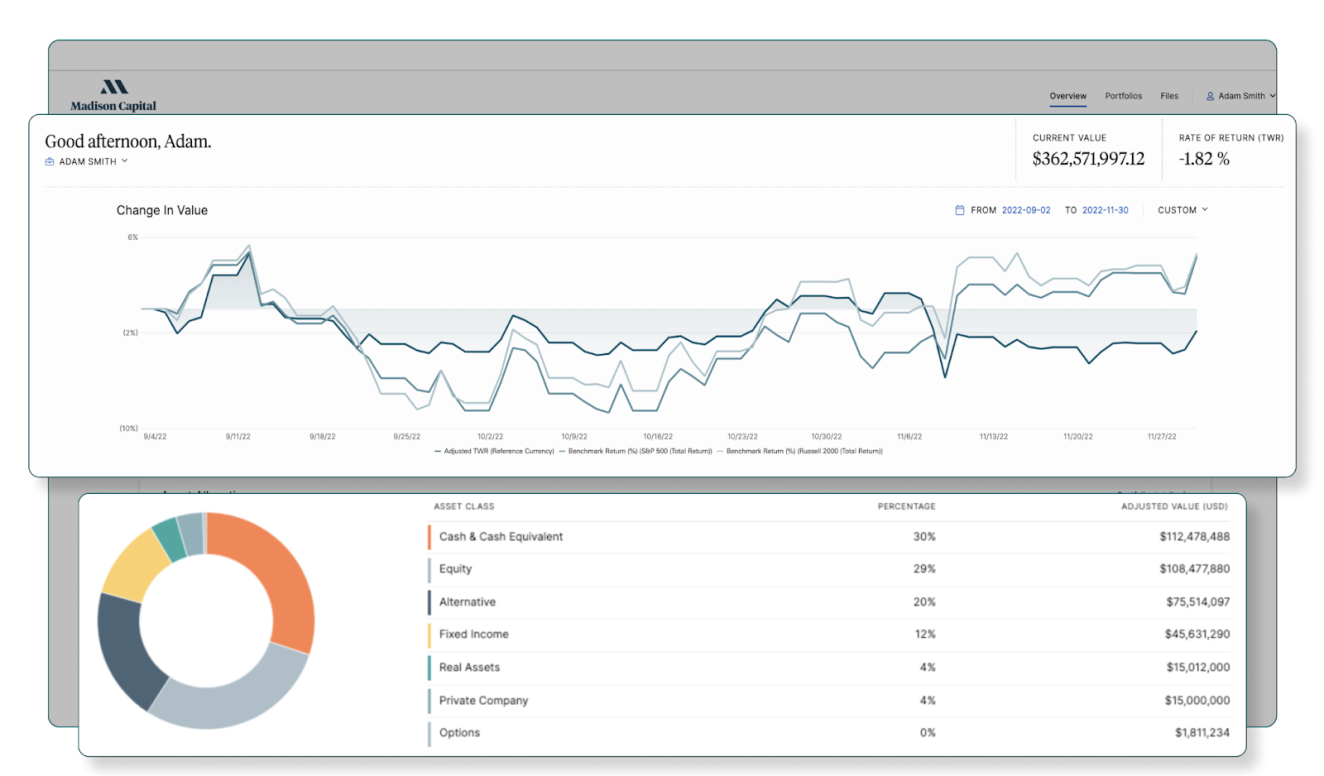Click the teal Real Assets color bar
1324x776 pixels.
pyautogui.click(x=429, y=667)
